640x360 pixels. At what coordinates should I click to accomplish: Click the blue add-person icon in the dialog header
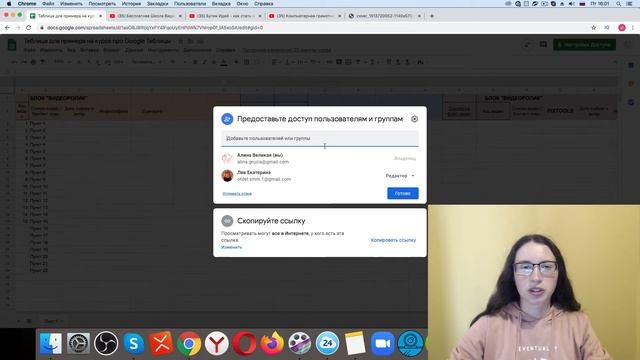click(227, 119)
